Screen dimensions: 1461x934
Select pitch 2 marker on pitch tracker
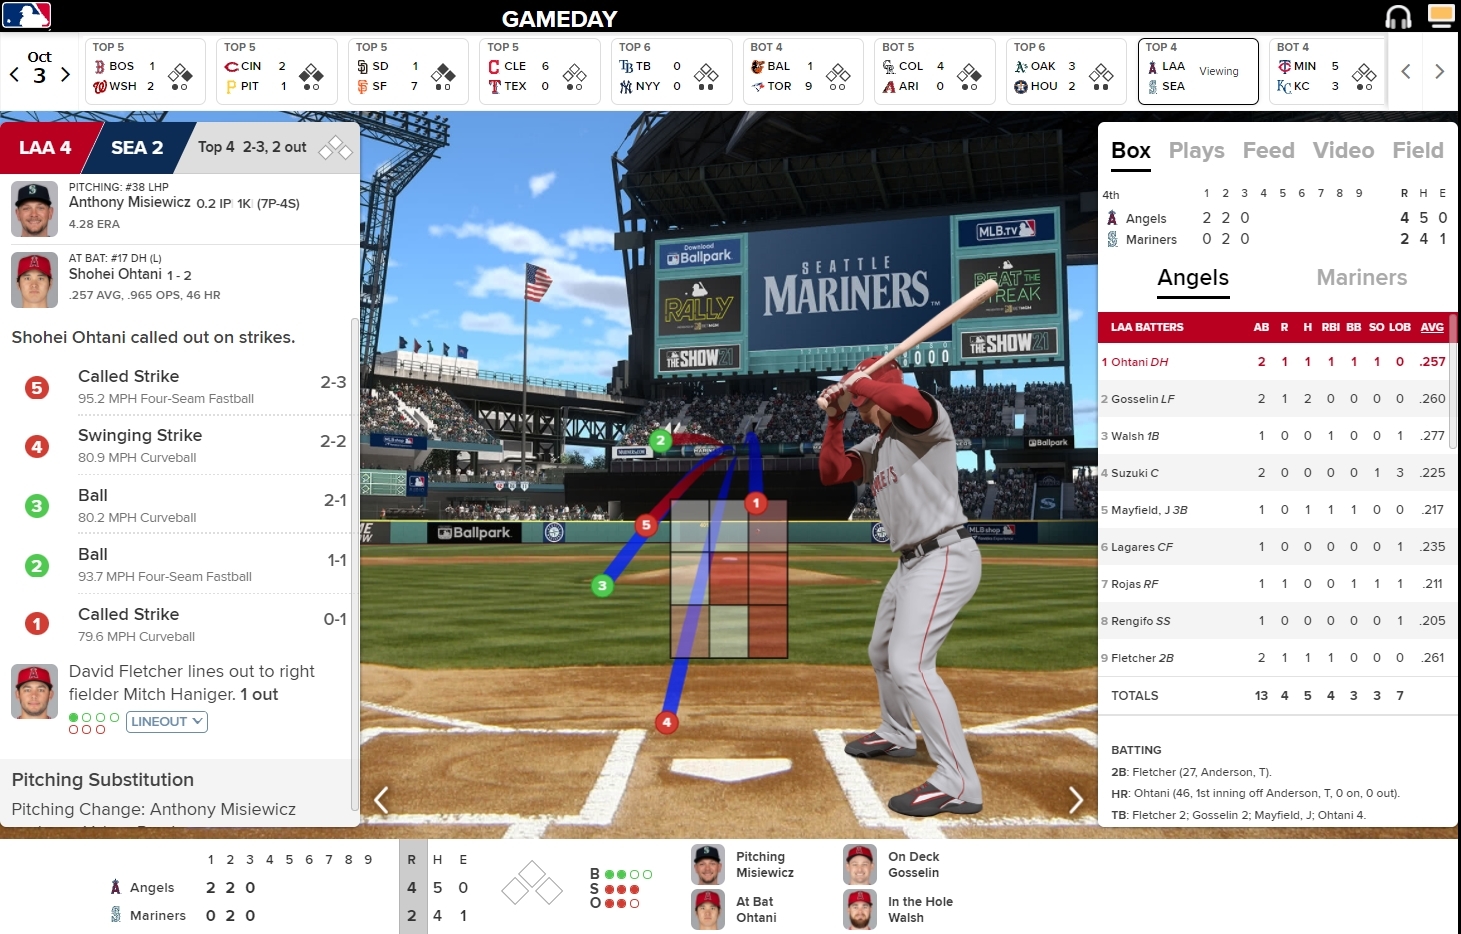660,440
